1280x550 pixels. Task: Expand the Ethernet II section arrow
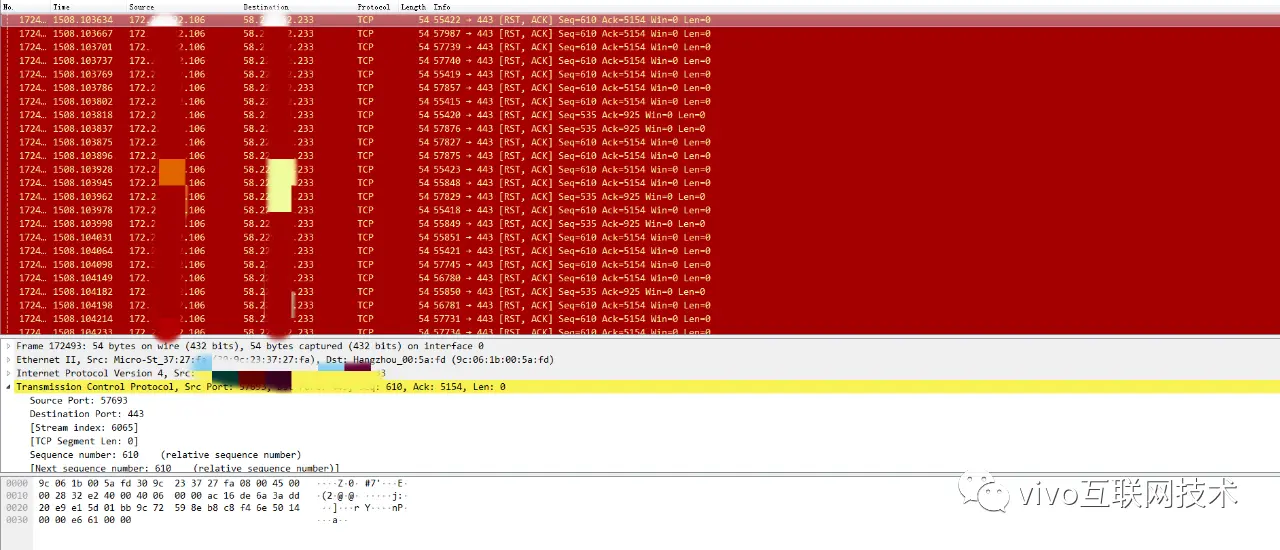coord(9,360)
